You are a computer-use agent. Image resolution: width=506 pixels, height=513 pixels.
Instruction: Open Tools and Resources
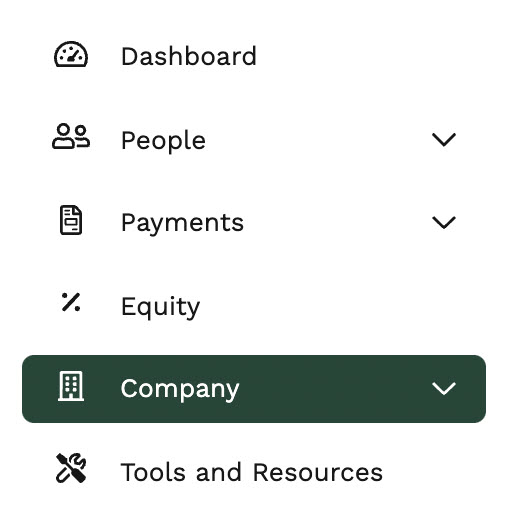[252, 472]
